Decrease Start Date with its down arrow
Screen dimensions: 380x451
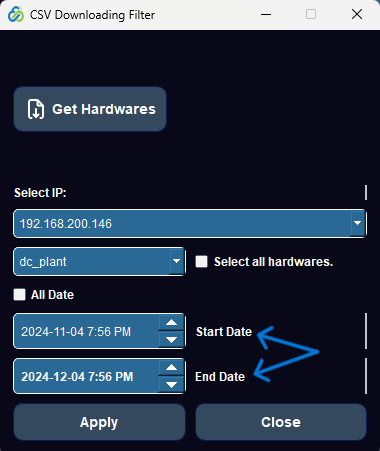pos(171,340)
